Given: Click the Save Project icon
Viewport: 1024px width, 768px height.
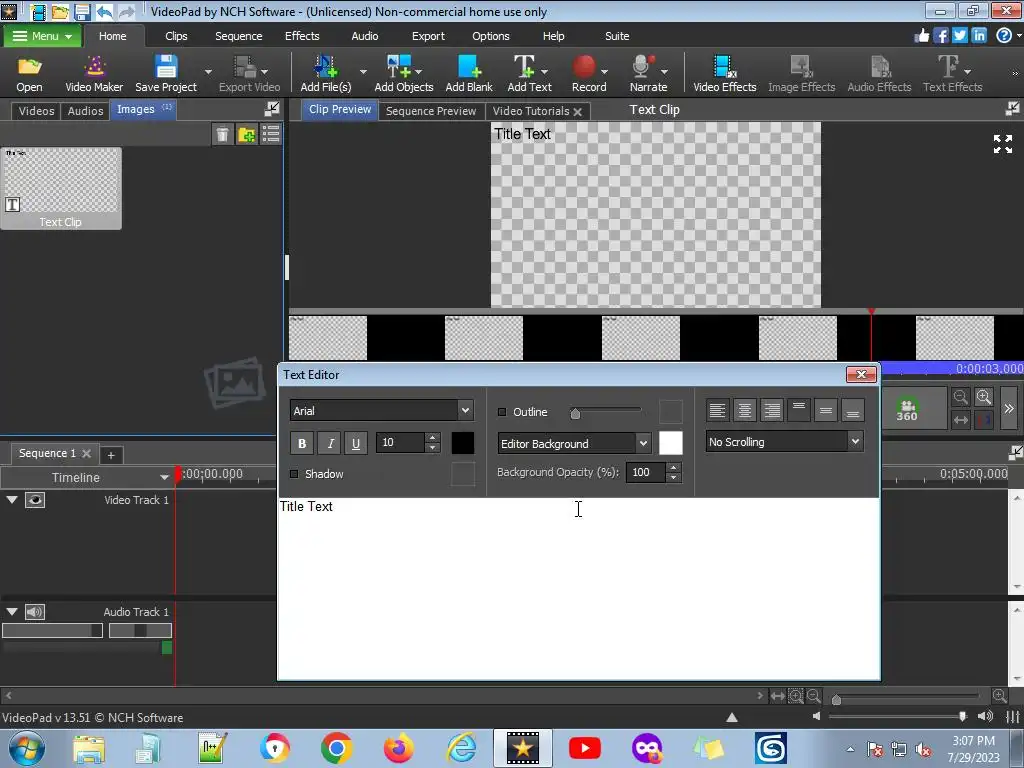Looking at the screenshot, I should click(x=166, y=73).
